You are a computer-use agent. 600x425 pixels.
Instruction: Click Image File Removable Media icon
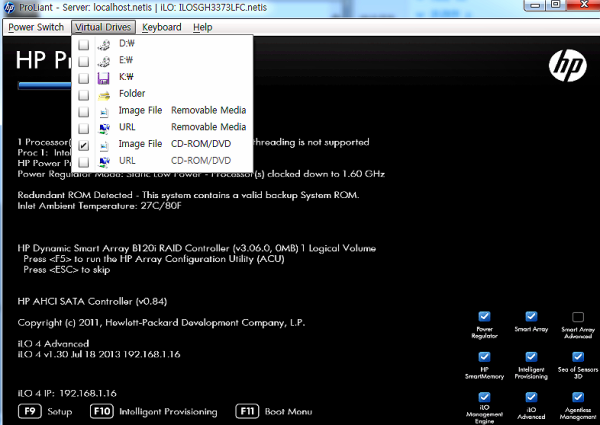coord(104,112)
